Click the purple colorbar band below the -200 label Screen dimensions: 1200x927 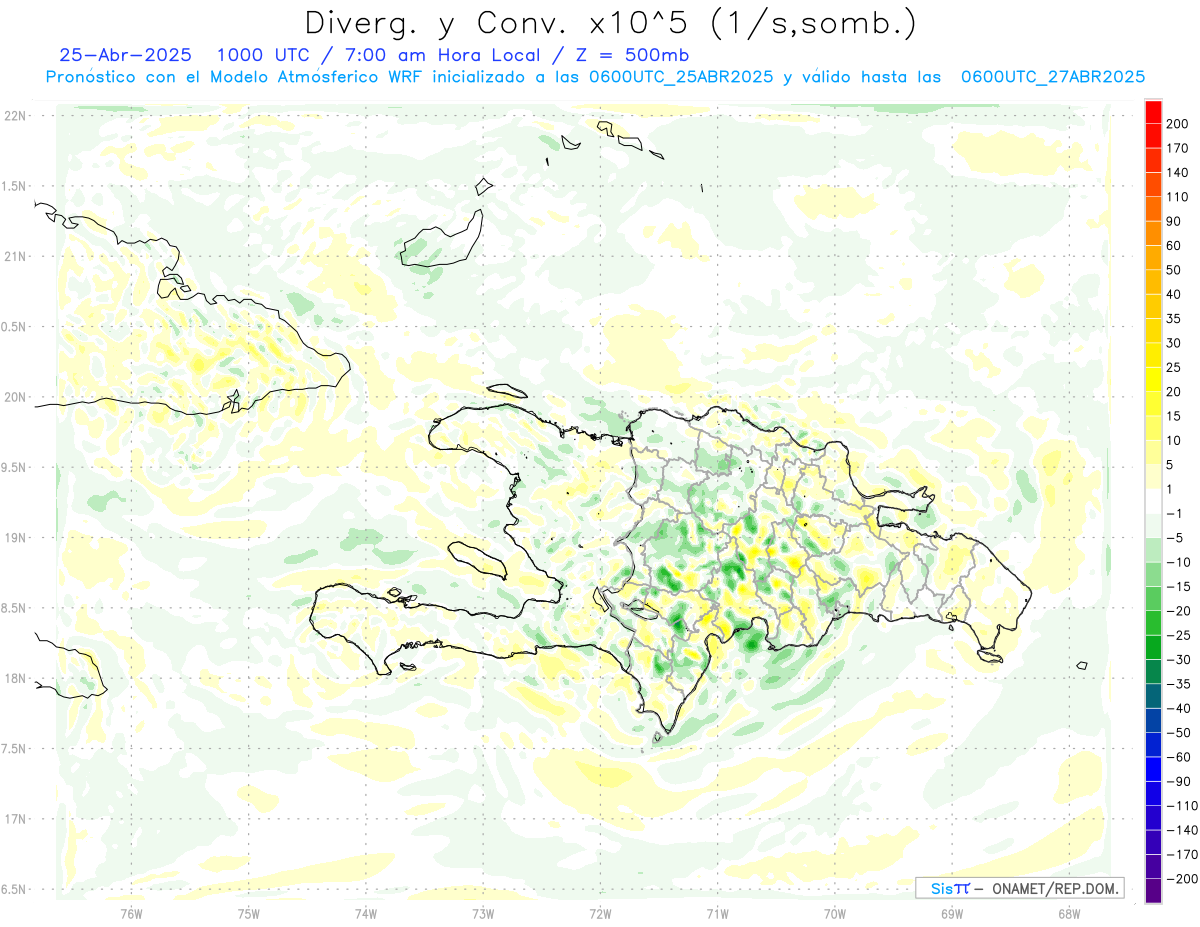click(1154, 891)
